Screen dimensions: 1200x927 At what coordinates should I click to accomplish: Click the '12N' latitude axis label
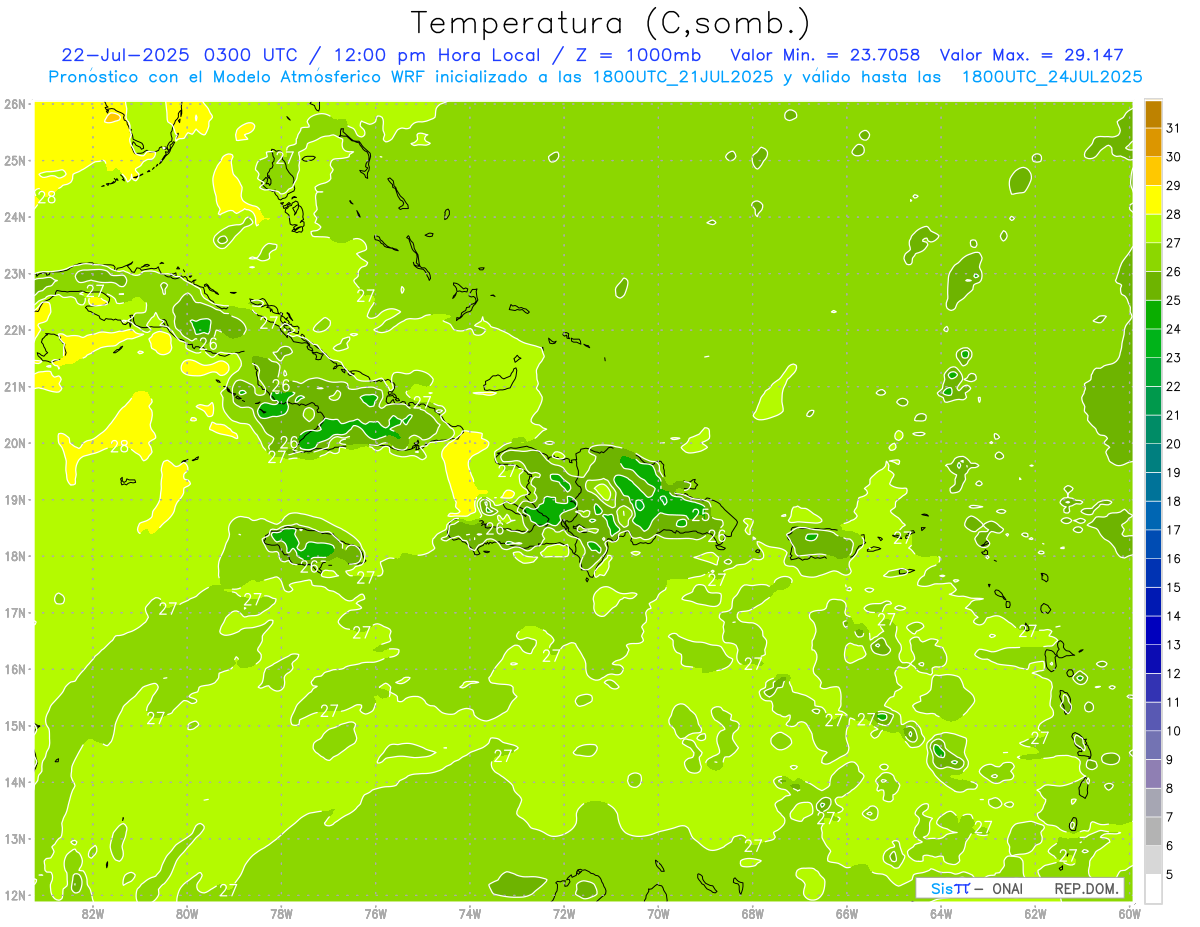pyautogui.click(x=15, y=895)
